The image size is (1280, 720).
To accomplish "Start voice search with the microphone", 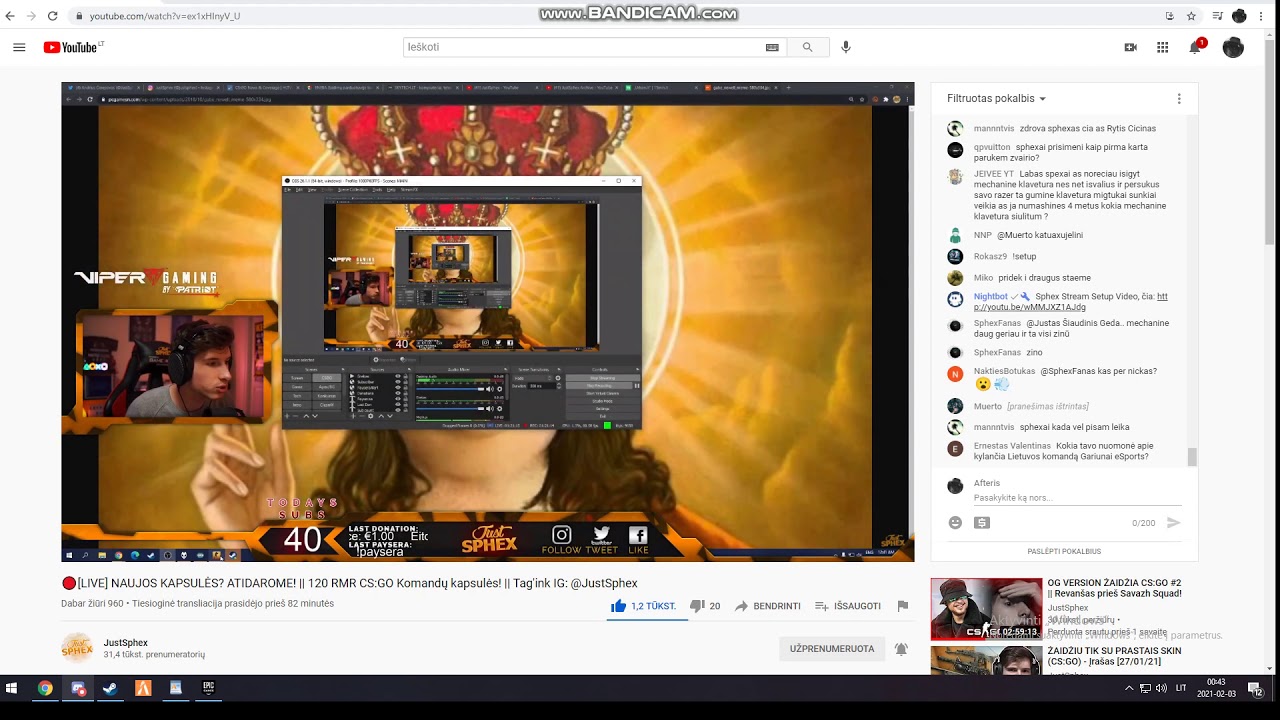I will pos(846,47).
